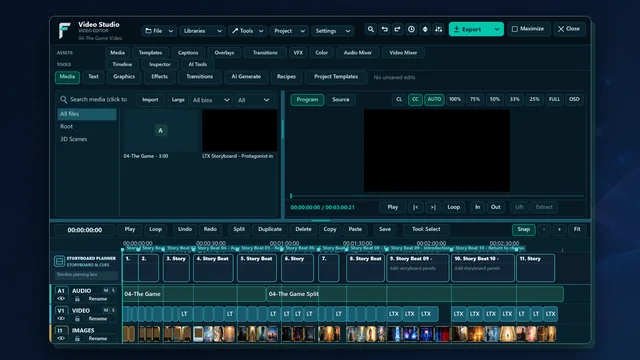Open the history clock icon

(x=411, y=29)
